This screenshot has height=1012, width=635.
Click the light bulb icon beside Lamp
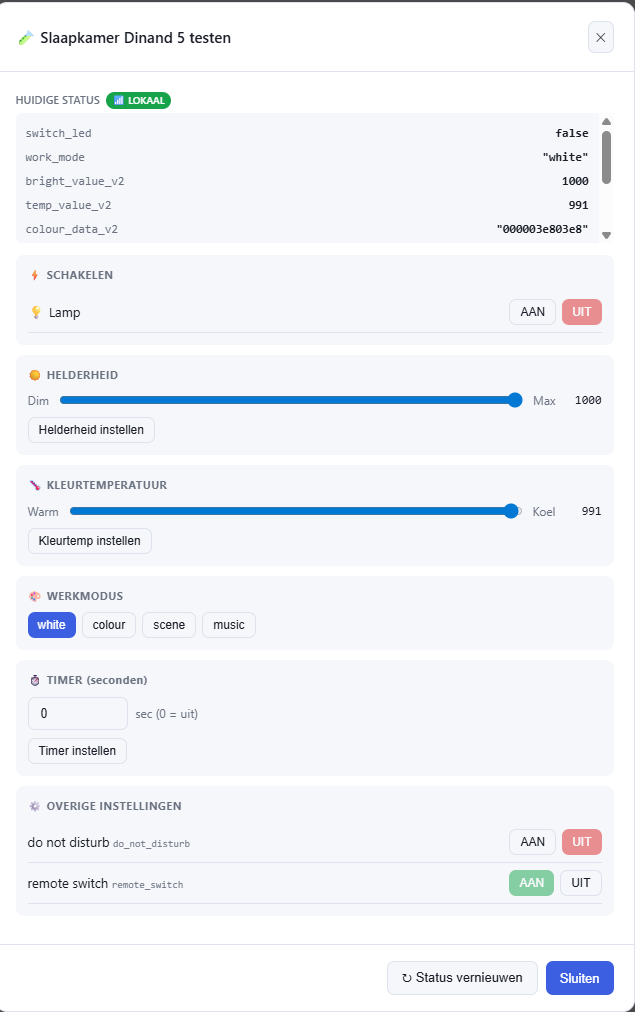click(x=36, y=312)
